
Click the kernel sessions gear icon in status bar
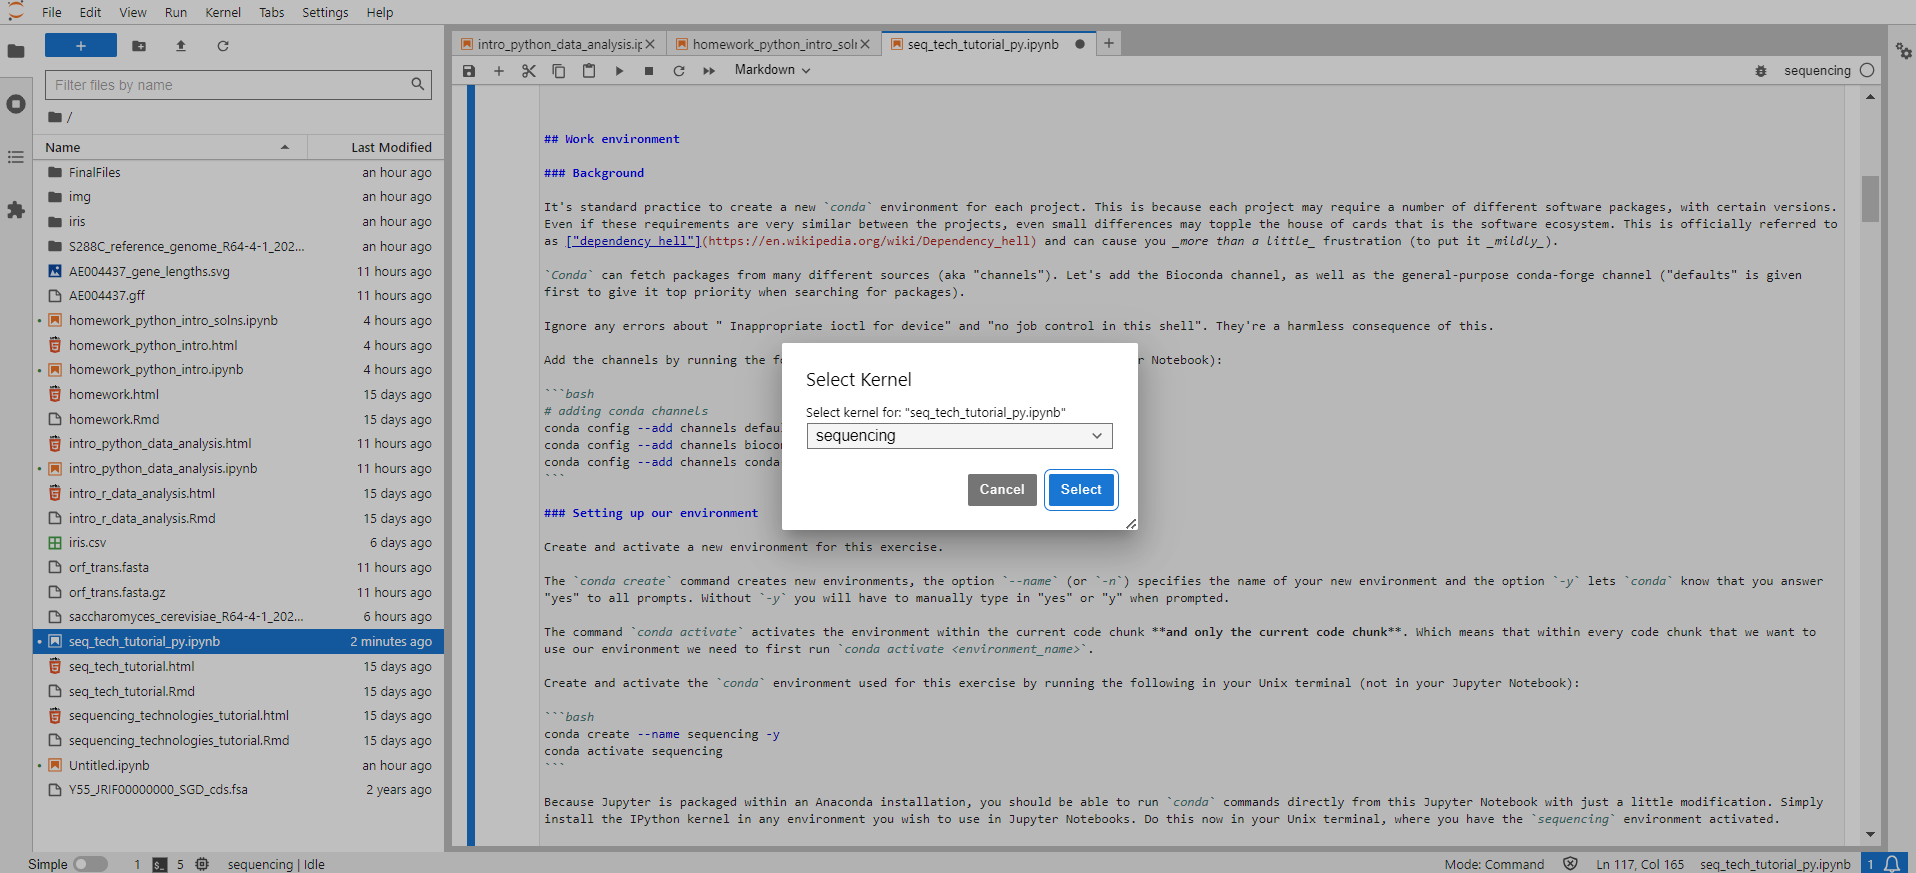pyautogui.click(x=202, y=864)
